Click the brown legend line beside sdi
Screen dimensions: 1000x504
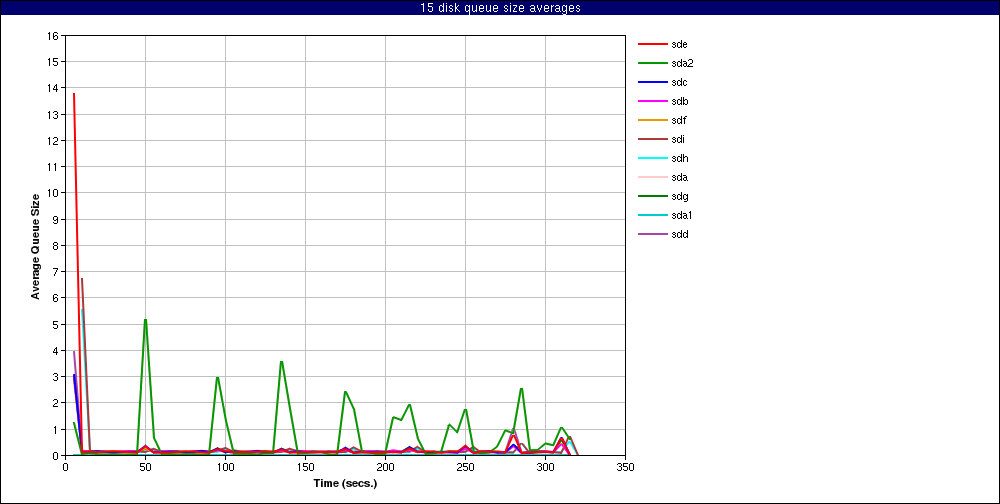click(652, 139)
